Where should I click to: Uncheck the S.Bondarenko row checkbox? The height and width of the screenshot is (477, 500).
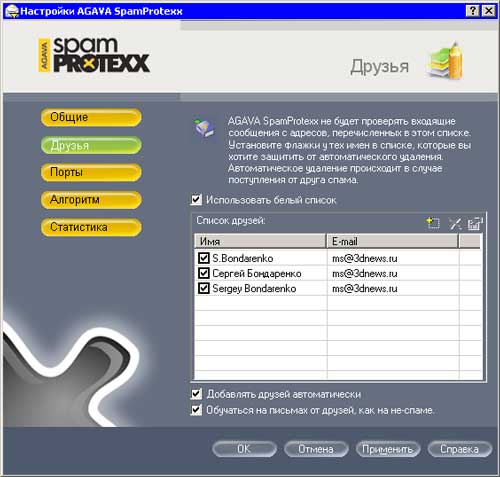(x=203, y=258)
